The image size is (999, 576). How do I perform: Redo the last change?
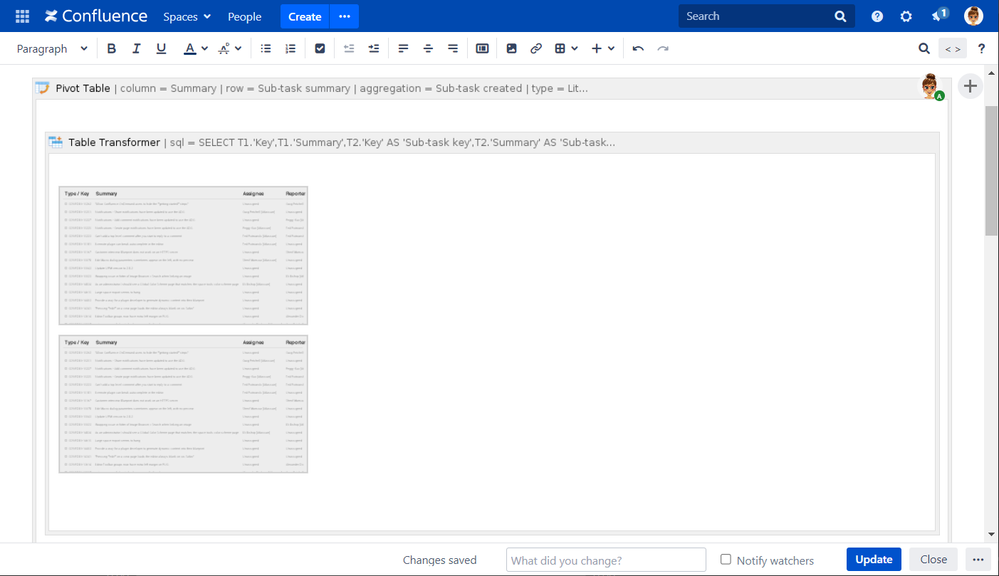[x=663, y=48]
